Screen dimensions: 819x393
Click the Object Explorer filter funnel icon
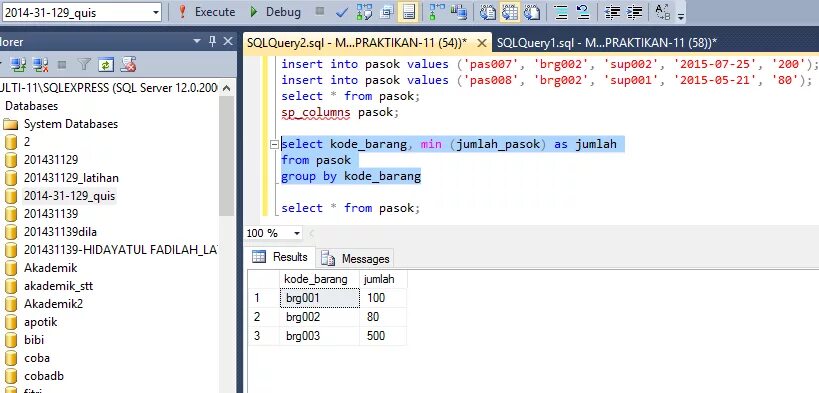tap(84, 65)
